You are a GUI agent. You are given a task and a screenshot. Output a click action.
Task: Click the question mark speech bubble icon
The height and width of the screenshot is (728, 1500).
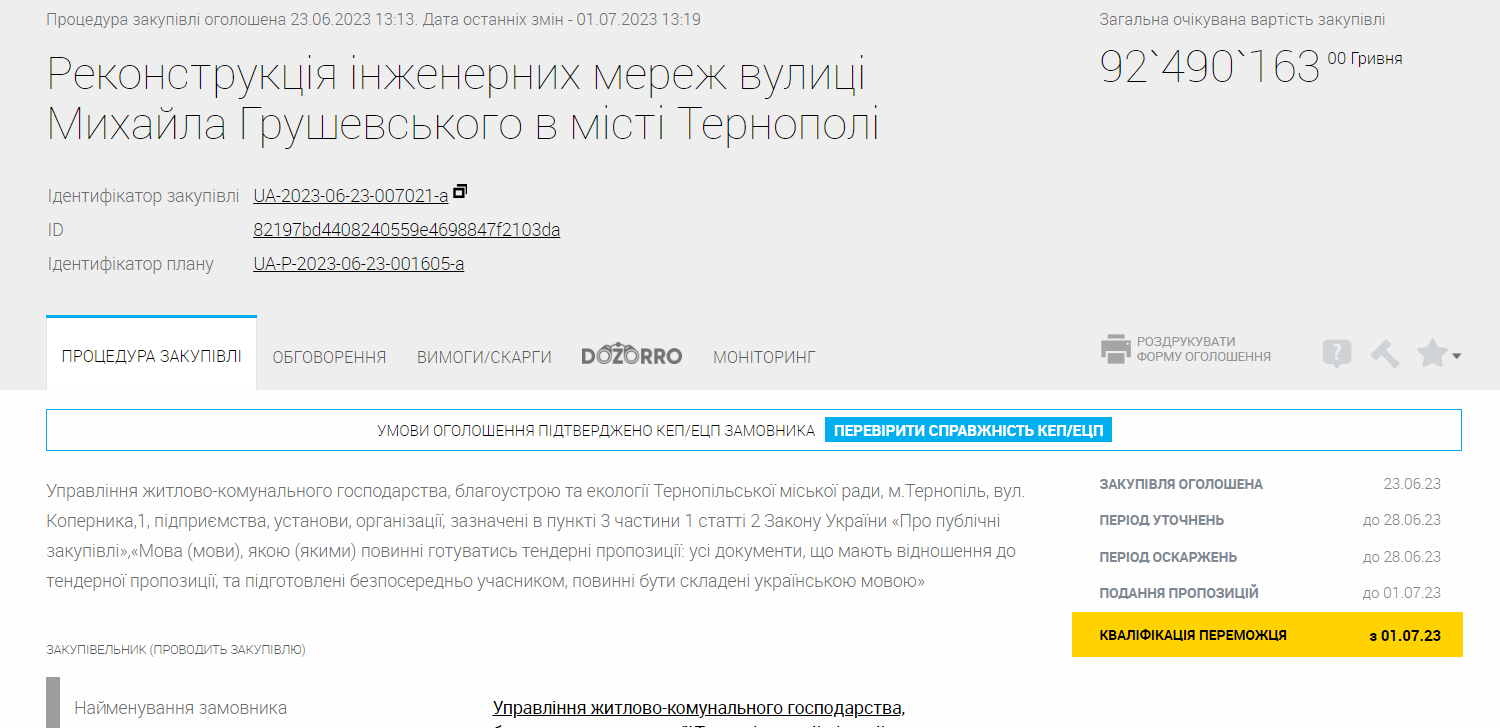(1337, 354)
